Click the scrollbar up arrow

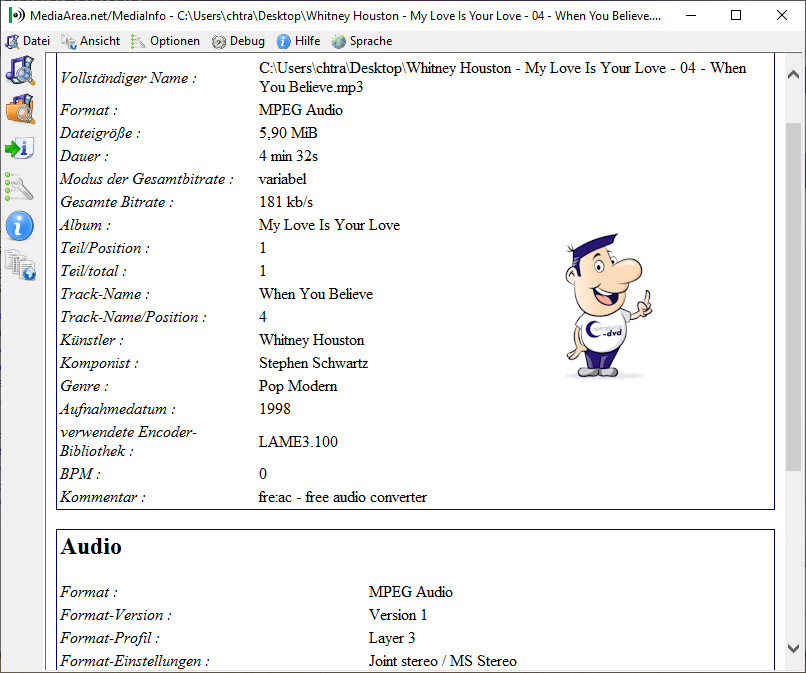coord(794,75)
